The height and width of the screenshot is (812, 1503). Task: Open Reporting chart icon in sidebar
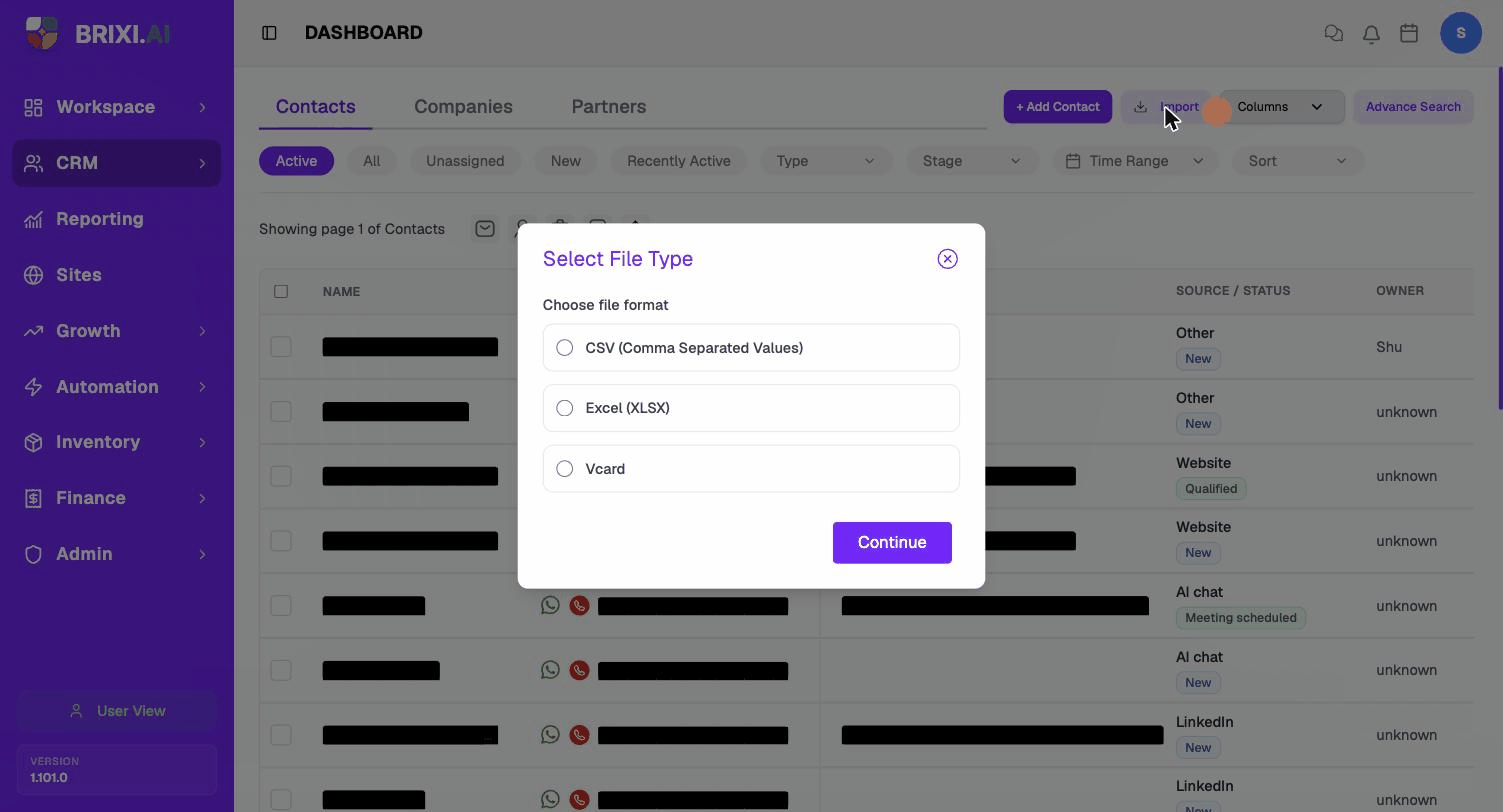coord(33,219)
